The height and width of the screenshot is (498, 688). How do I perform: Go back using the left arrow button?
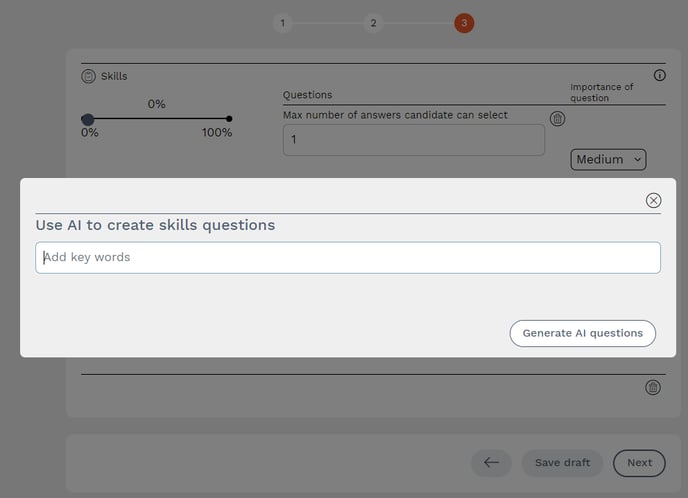tap(491, 462)
